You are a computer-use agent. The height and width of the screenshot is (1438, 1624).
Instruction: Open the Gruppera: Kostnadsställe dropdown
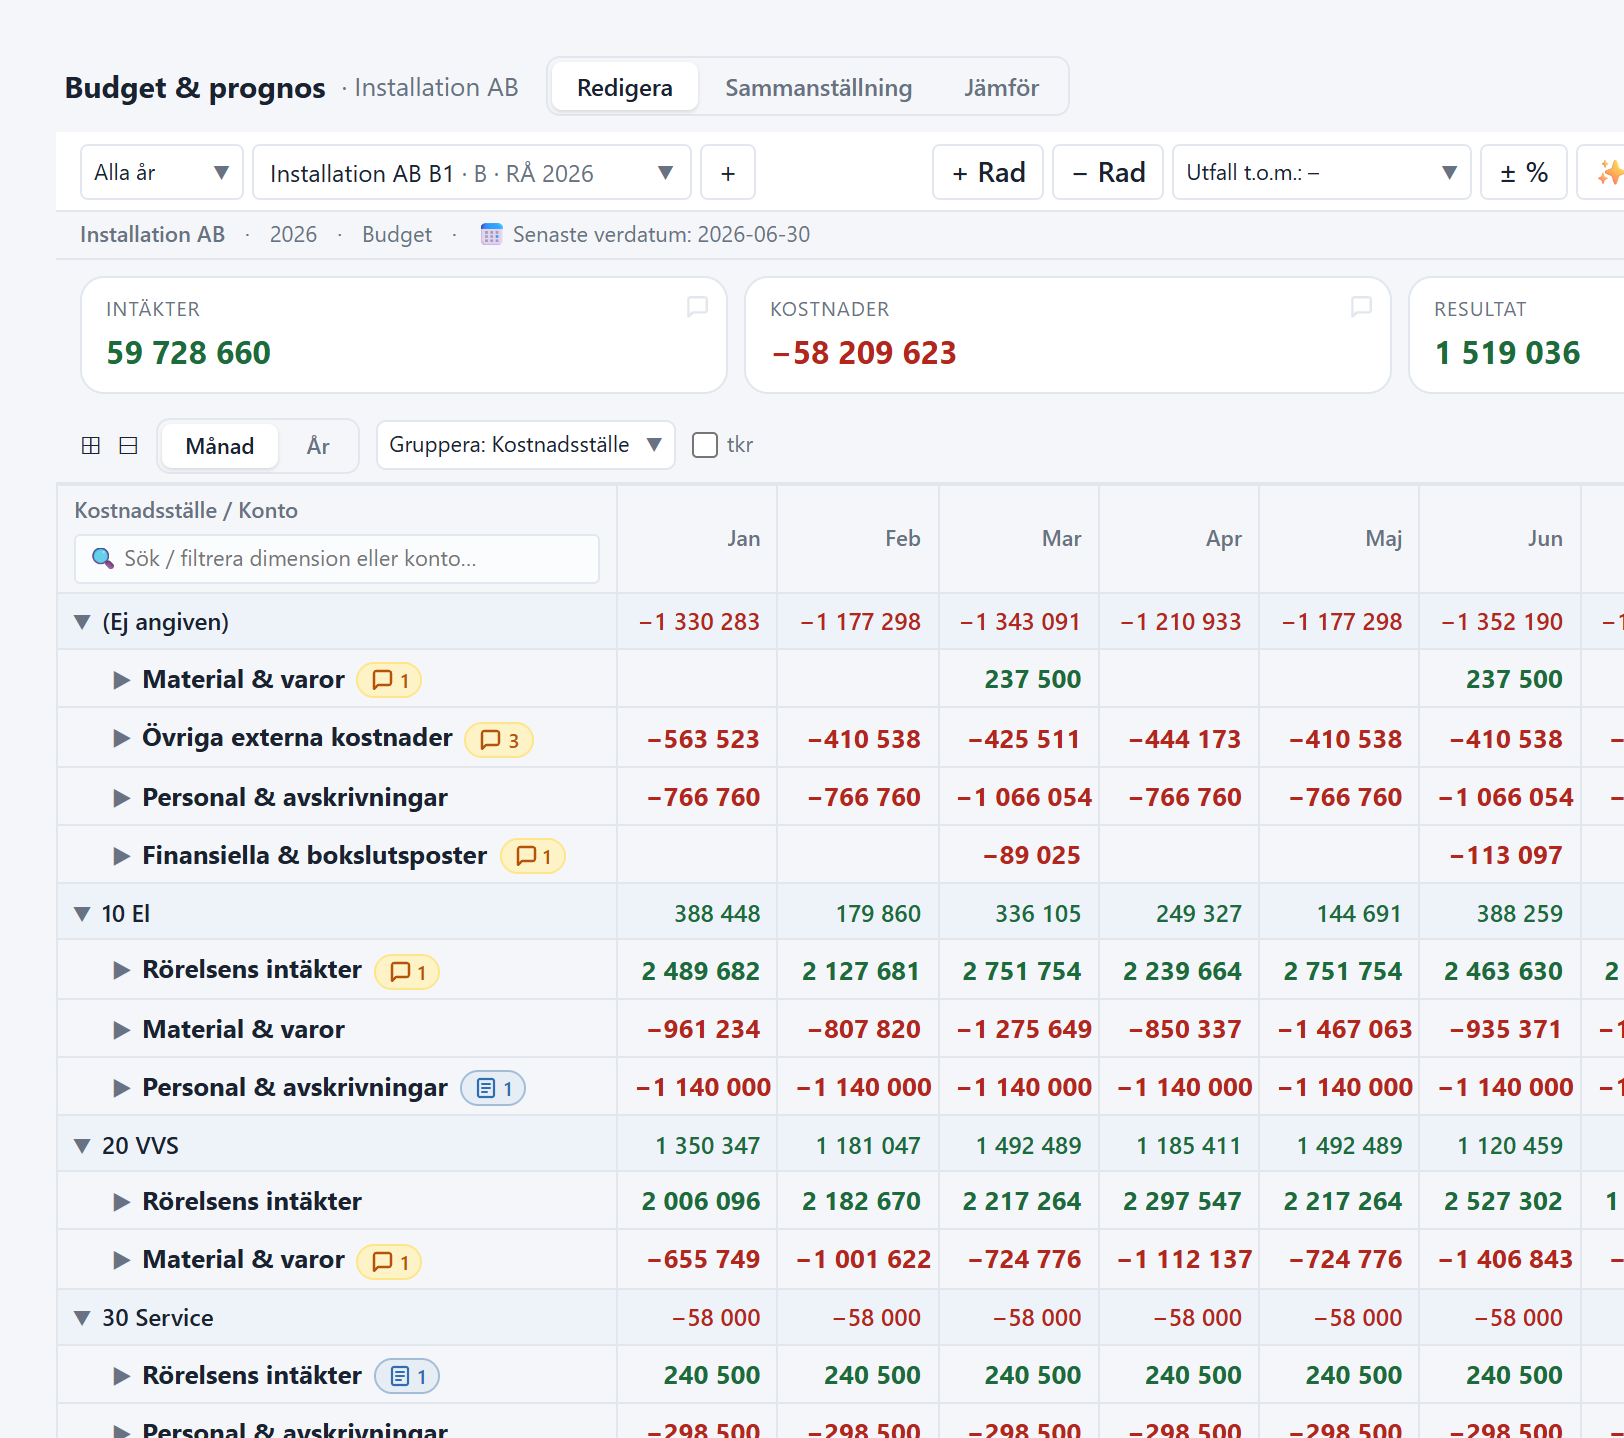526,445
